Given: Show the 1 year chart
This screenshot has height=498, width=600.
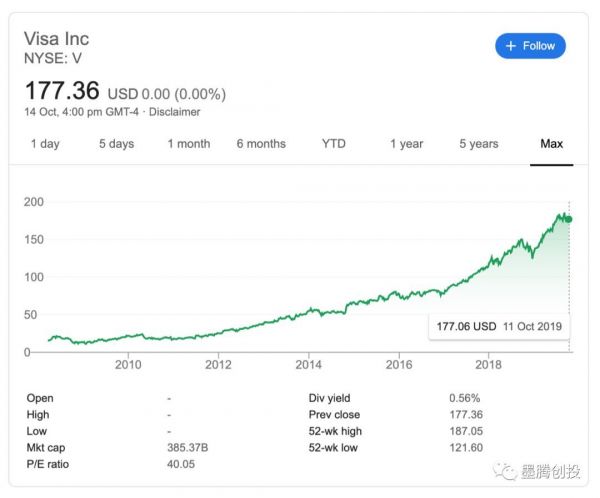Looking at the screenshot, I should (x=406, y=144).
